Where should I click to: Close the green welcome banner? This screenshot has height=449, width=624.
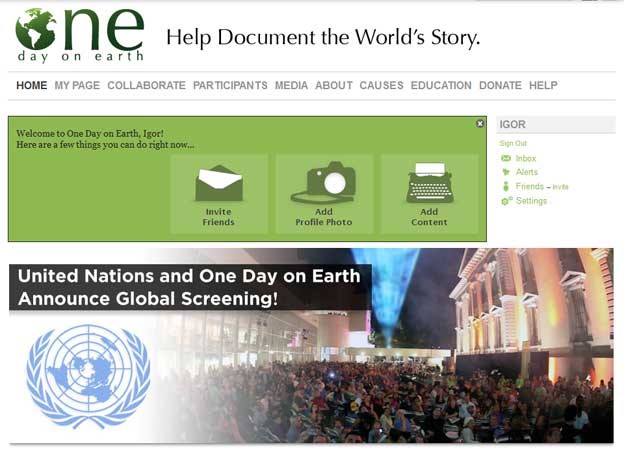(480, 124)
